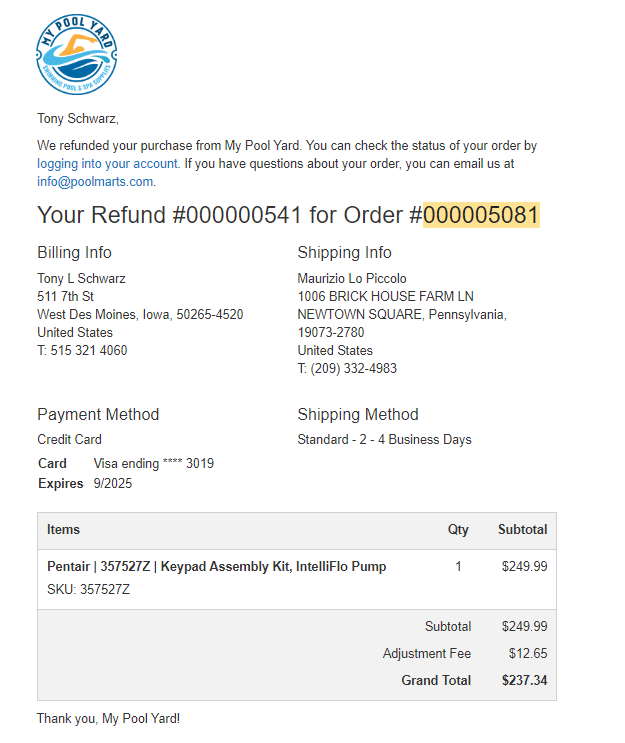Screen dimensions: 625x743
Task: Click the Payment Method heading
Action: pos(98,414)
